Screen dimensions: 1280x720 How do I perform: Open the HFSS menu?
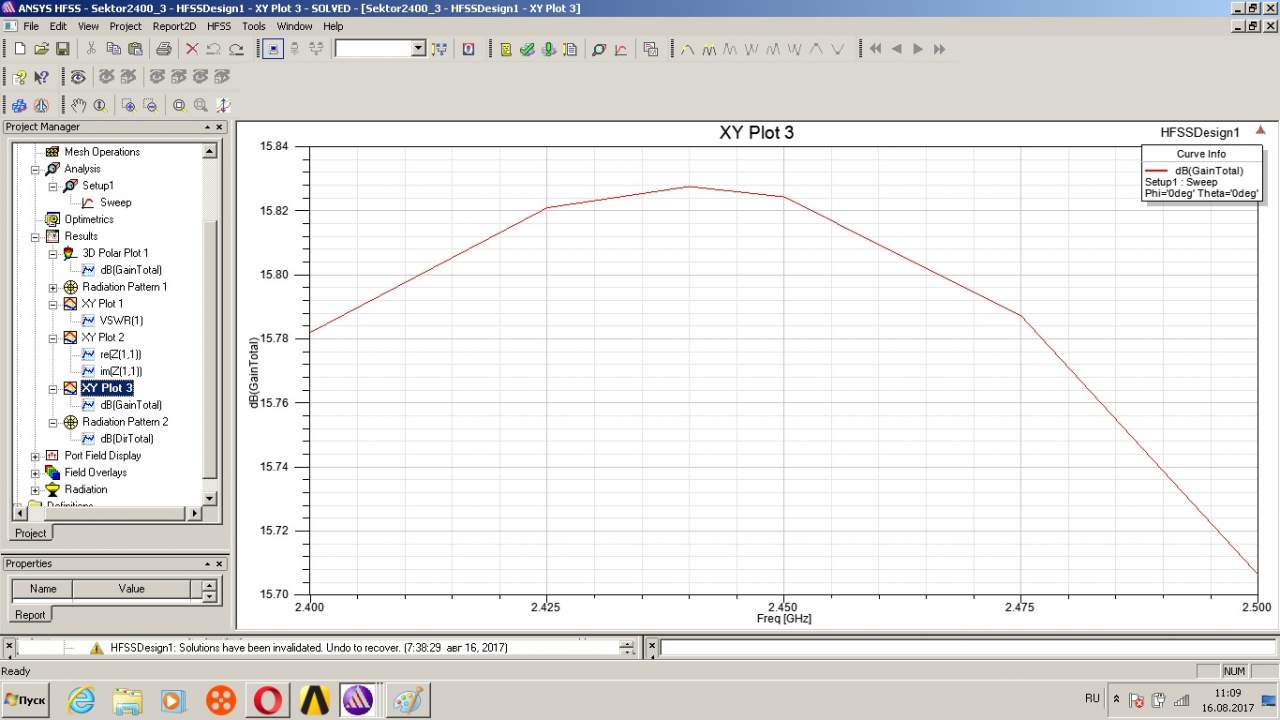[218, 26]
